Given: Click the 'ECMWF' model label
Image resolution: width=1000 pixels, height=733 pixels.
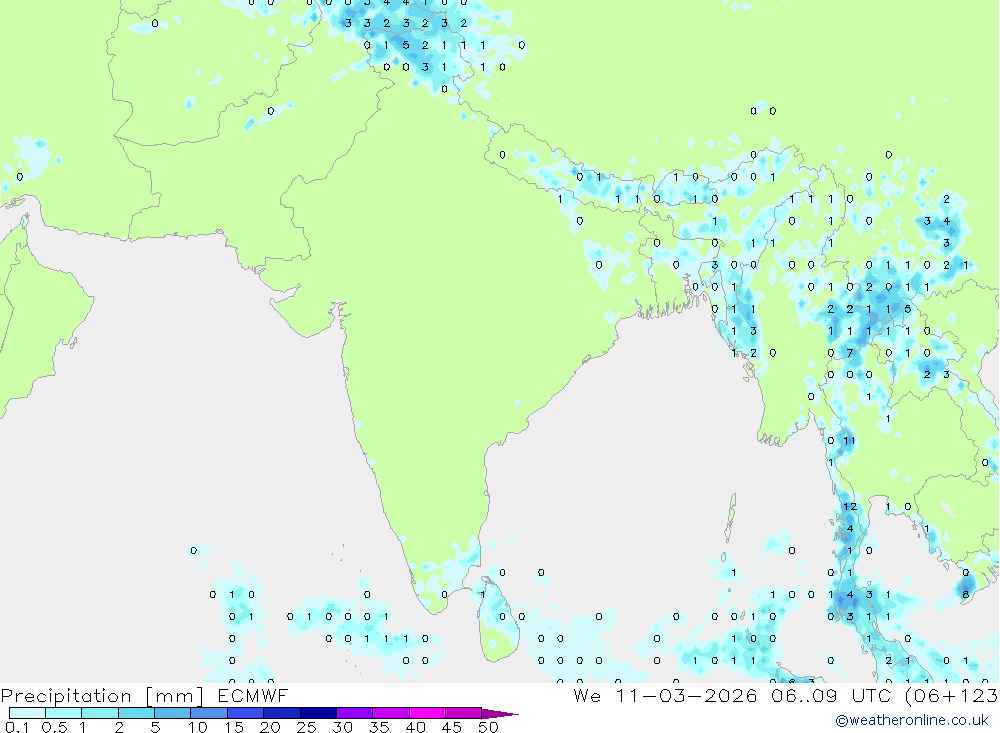Looking at the screenshot, I should 253,695.
